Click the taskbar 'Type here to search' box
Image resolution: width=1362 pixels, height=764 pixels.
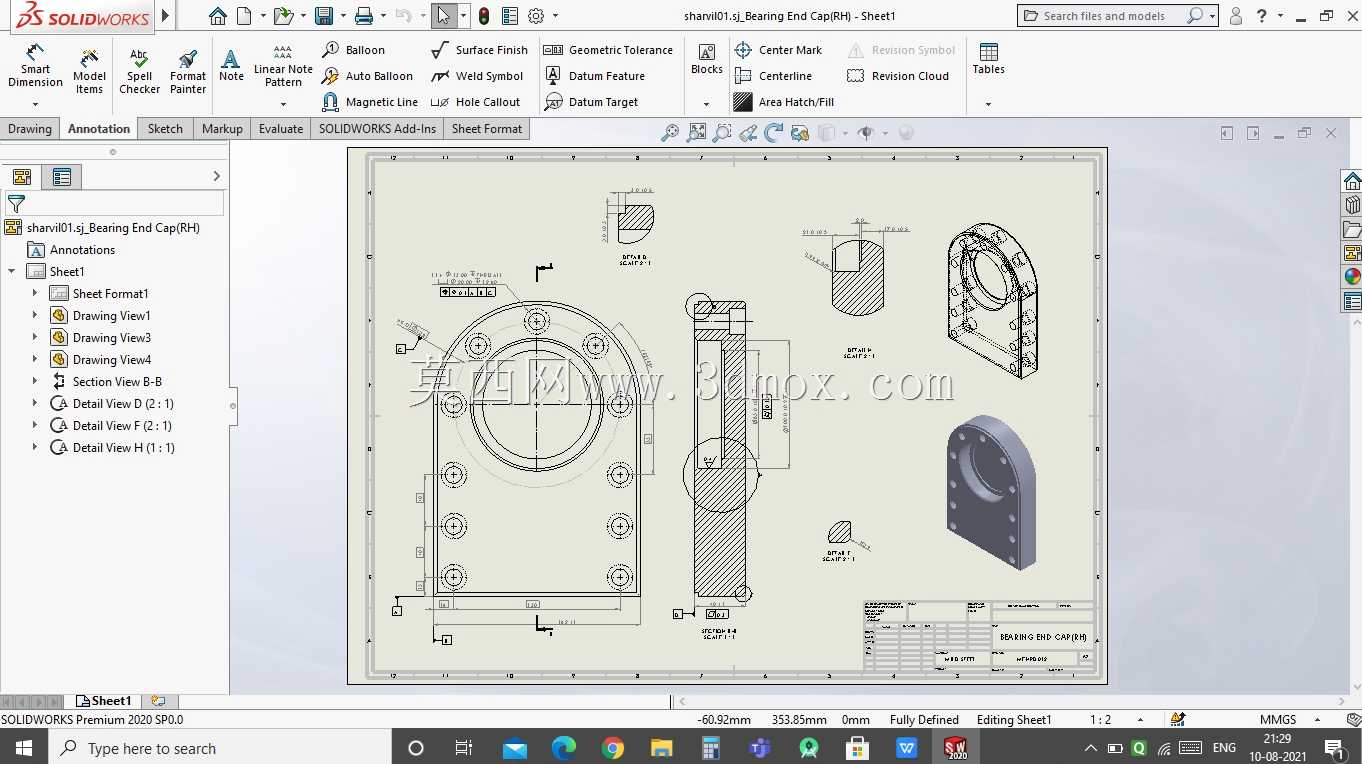pyautogui.click(x=220, y=748)
